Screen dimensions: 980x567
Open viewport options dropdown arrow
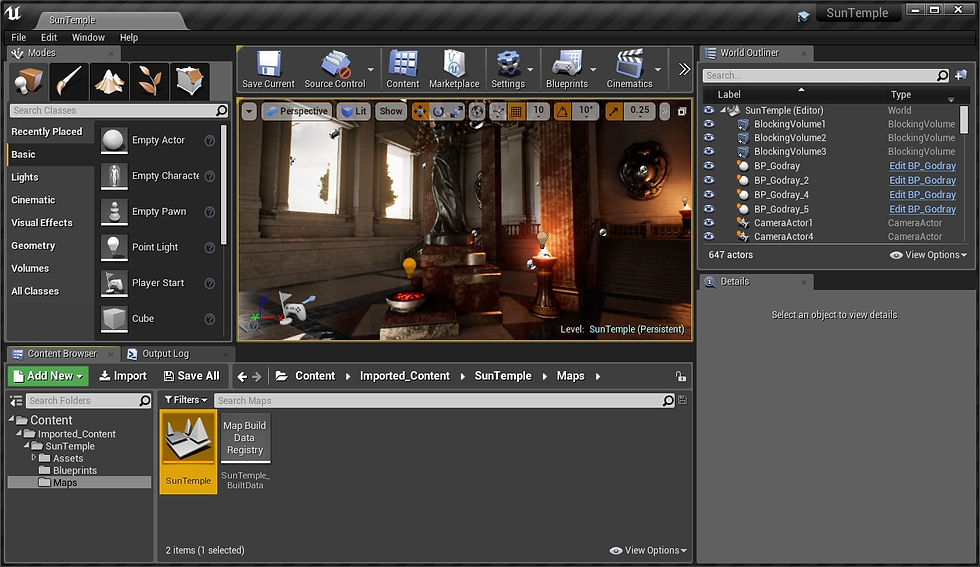coord(249,112)
